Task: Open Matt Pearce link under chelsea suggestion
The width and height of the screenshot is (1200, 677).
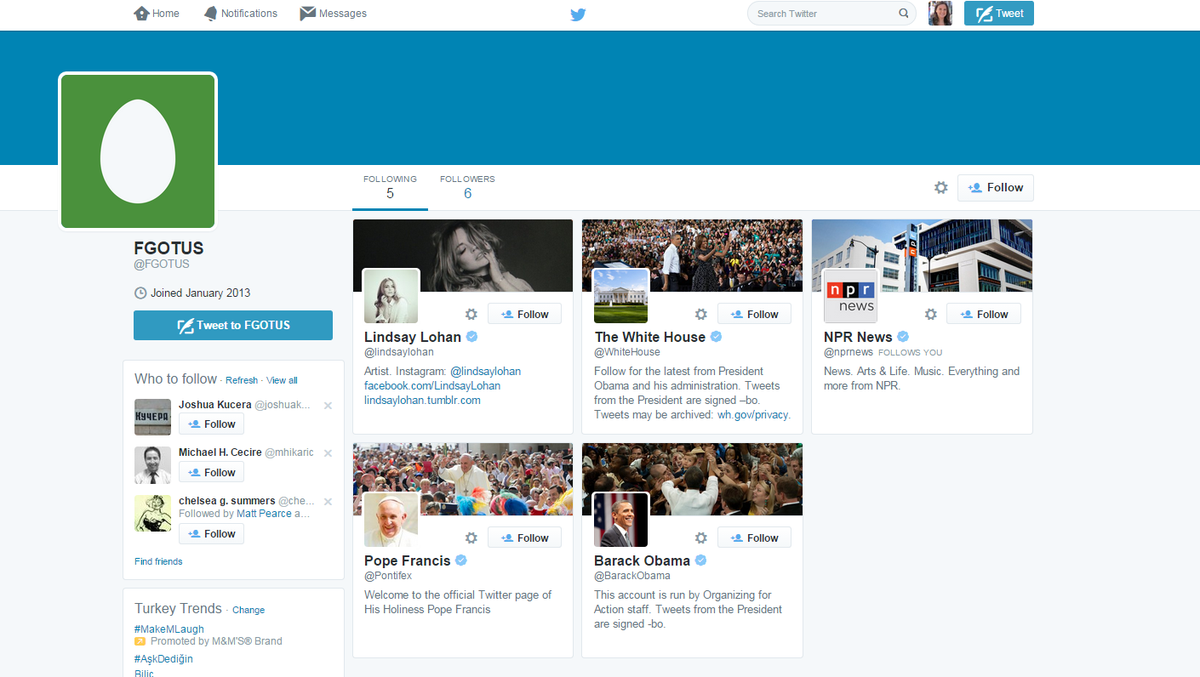Action: coord(264,514)
